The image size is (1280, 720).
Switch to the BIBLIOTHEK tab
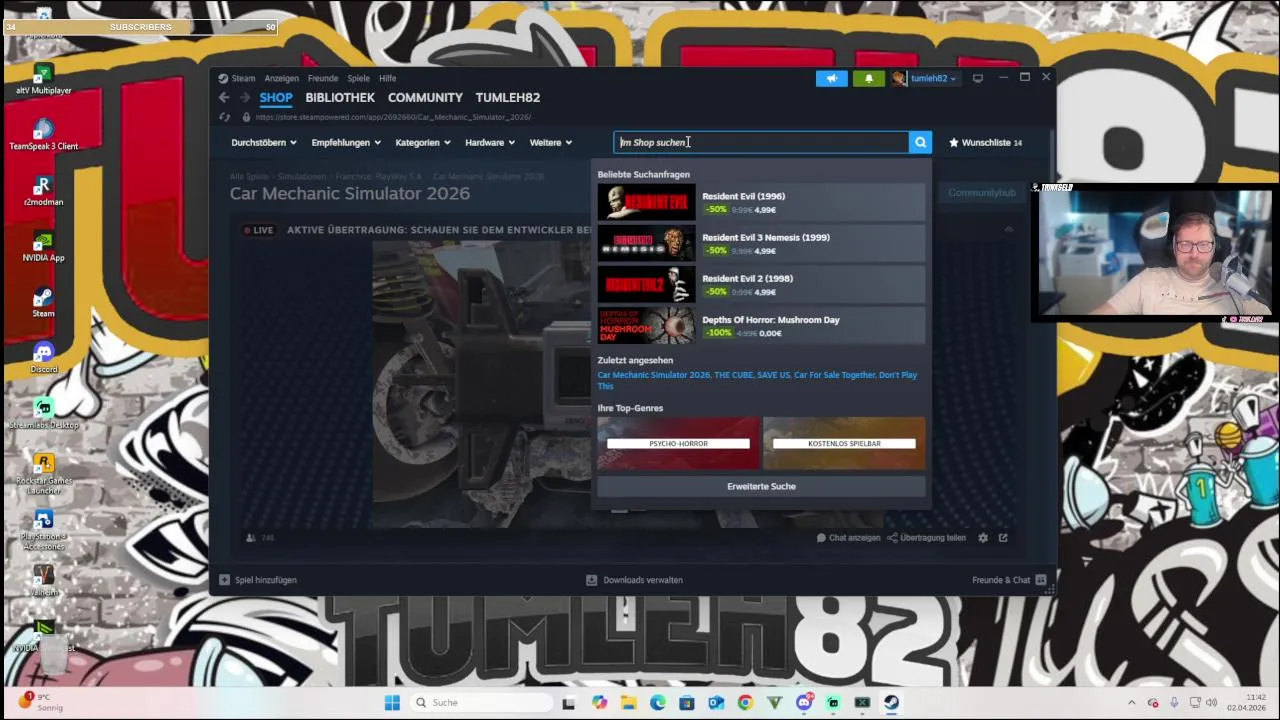pos(340,97)
